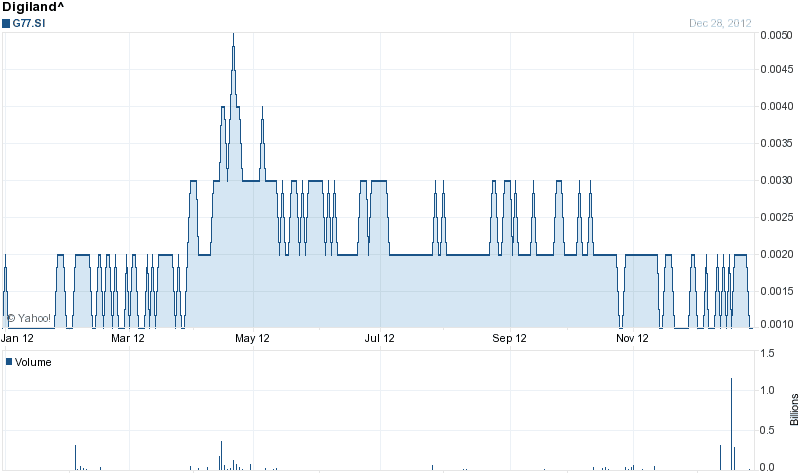The height and width of the screenshot is (475, 800).
Task: Click the 0.0025 price axis value
Action: [777, 217]
